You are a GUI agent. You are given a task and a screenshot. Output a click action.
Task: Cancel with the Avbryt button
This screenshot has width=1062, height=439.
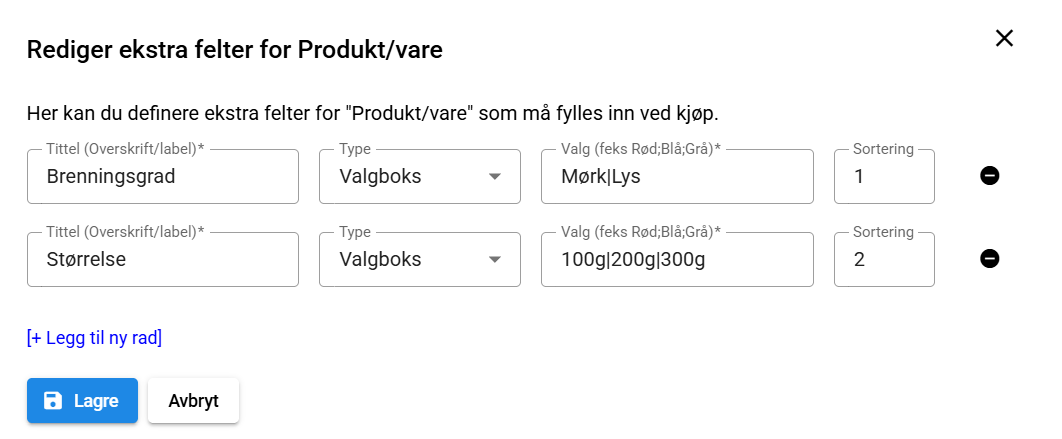pos(193,401)
